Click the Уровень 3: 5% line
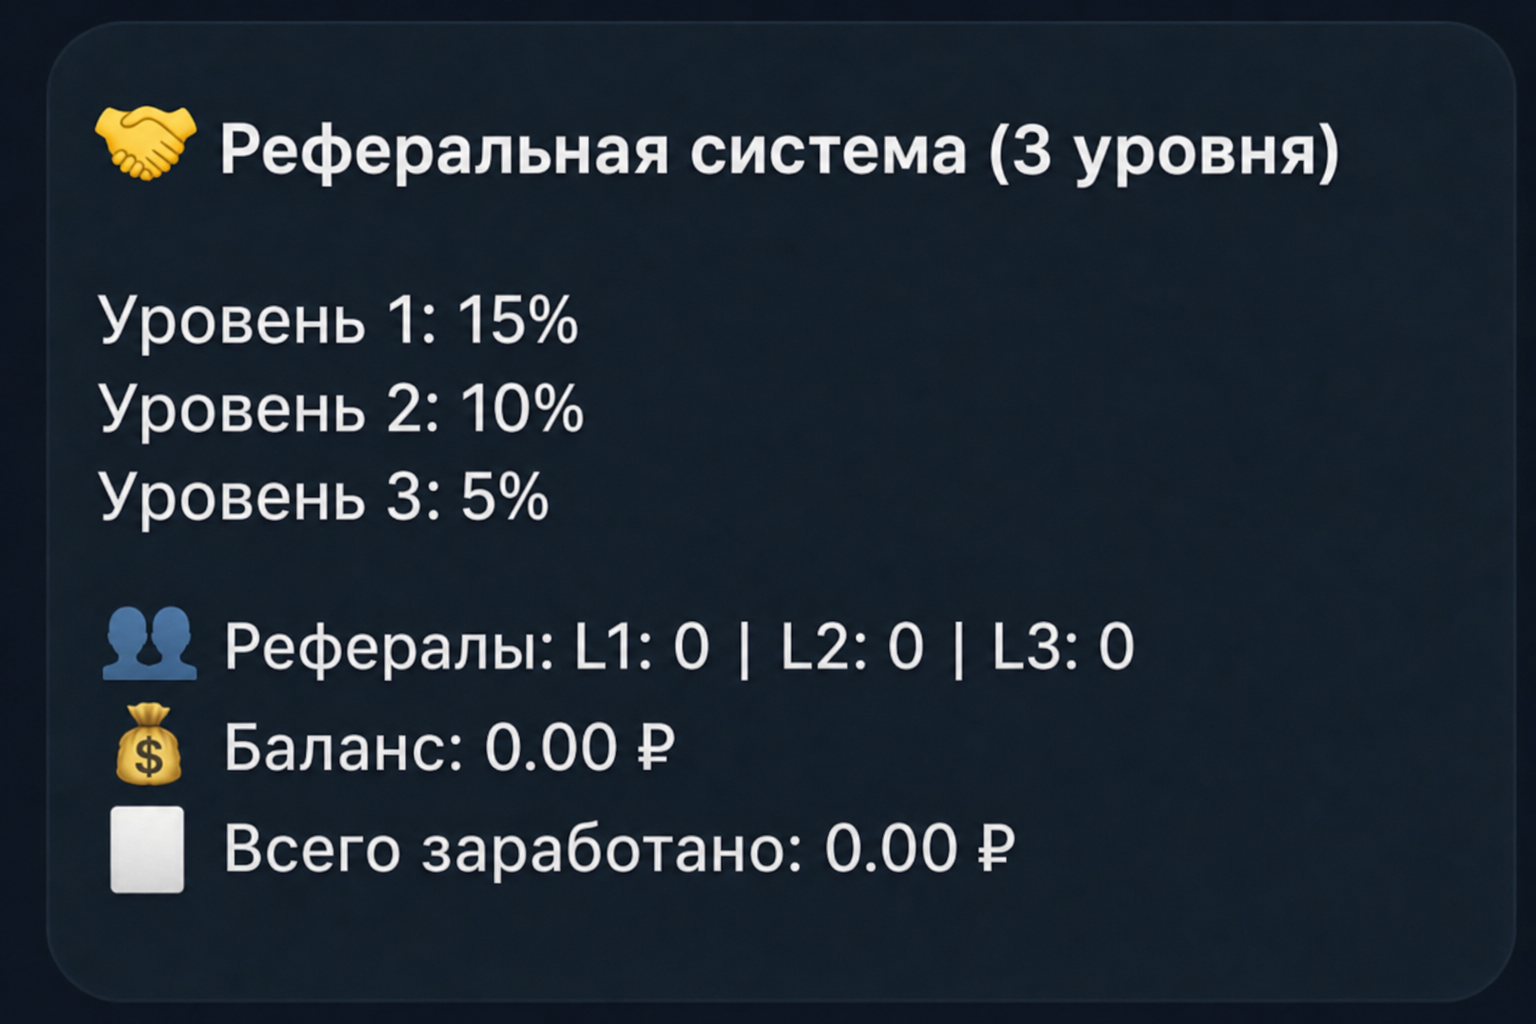Screen dimensions: 1536x1024 (324, 497)
